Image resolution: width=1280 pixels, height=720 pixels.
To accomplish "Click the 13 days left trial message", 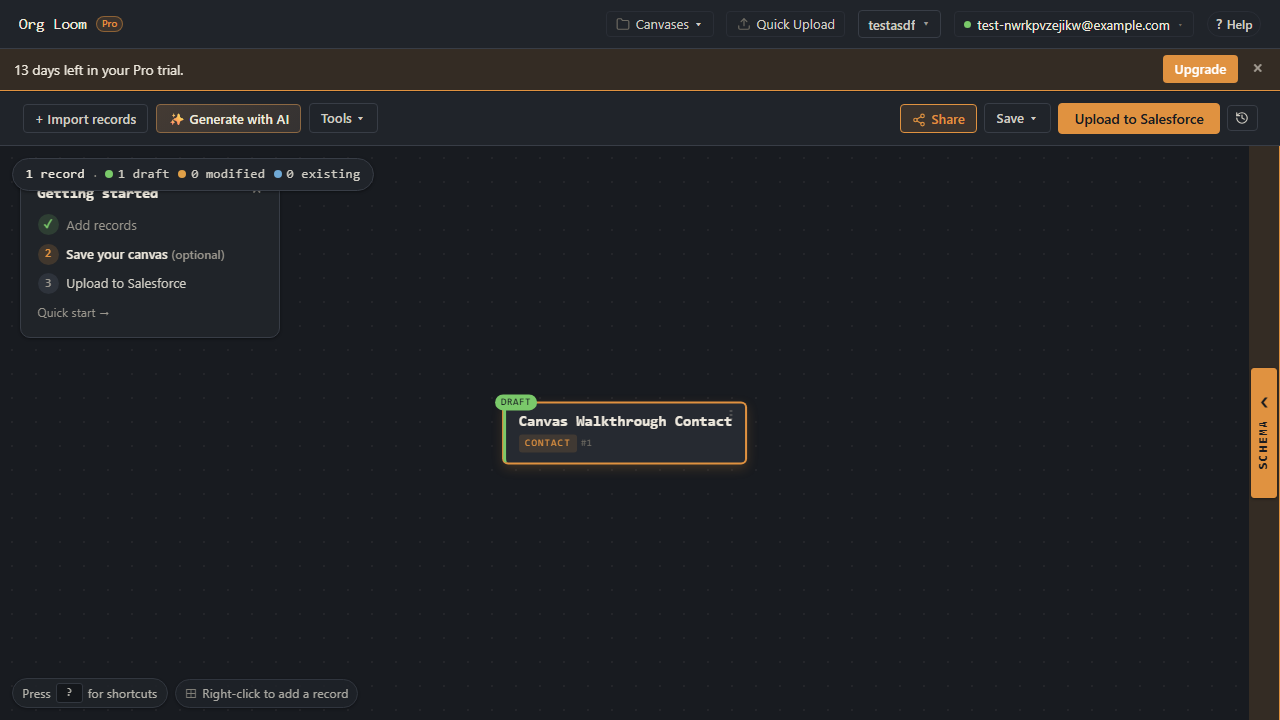I will coord(99,70).
